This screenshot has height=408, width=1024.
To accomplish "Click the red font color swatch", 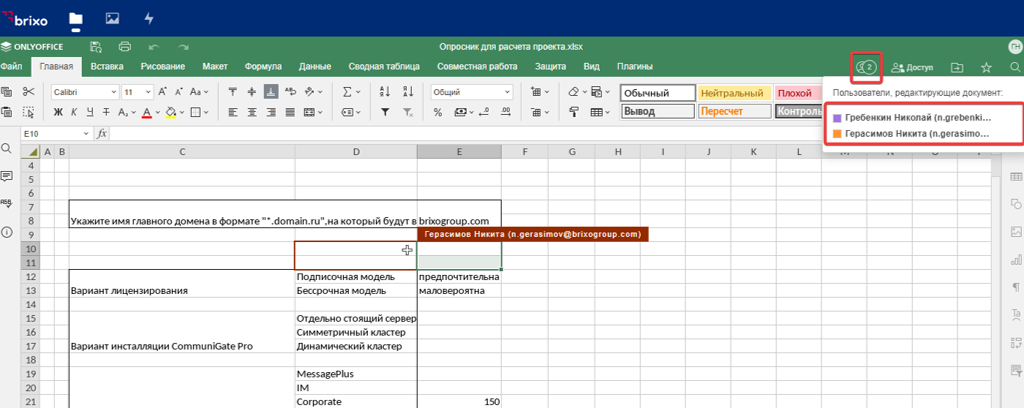I will (147, 112).
